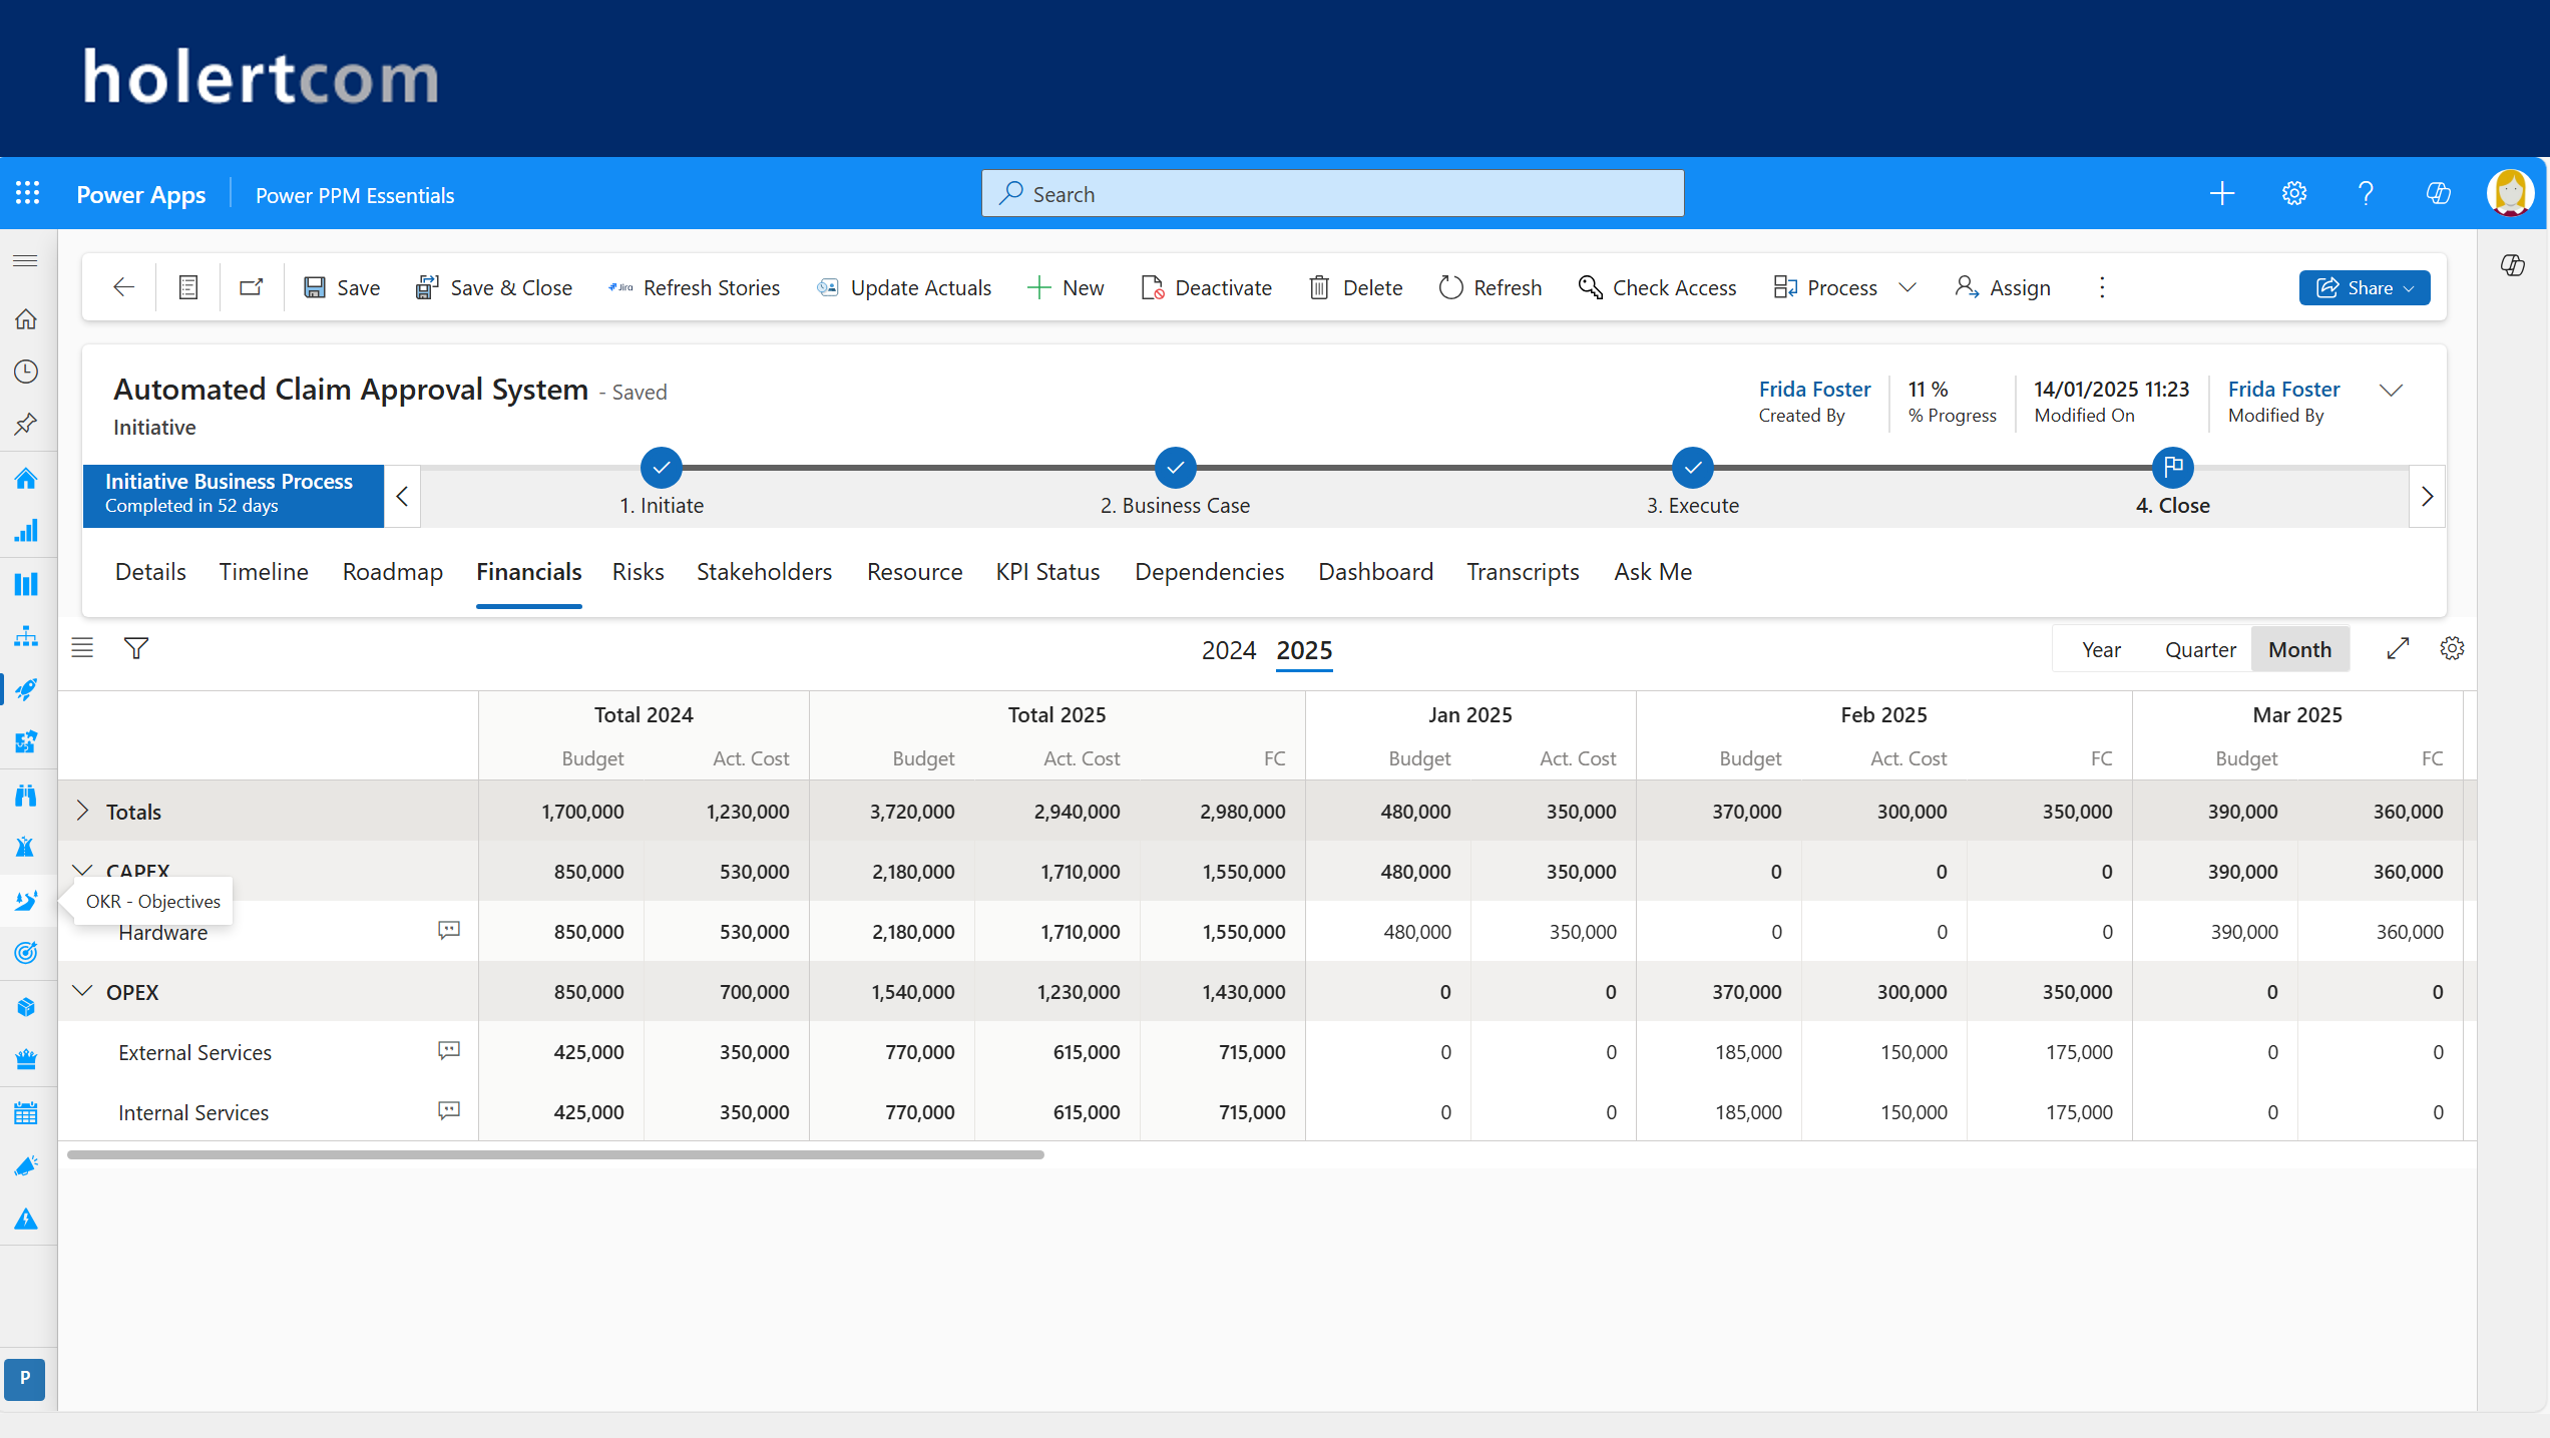Open the settings gear in top bar

2294,193
